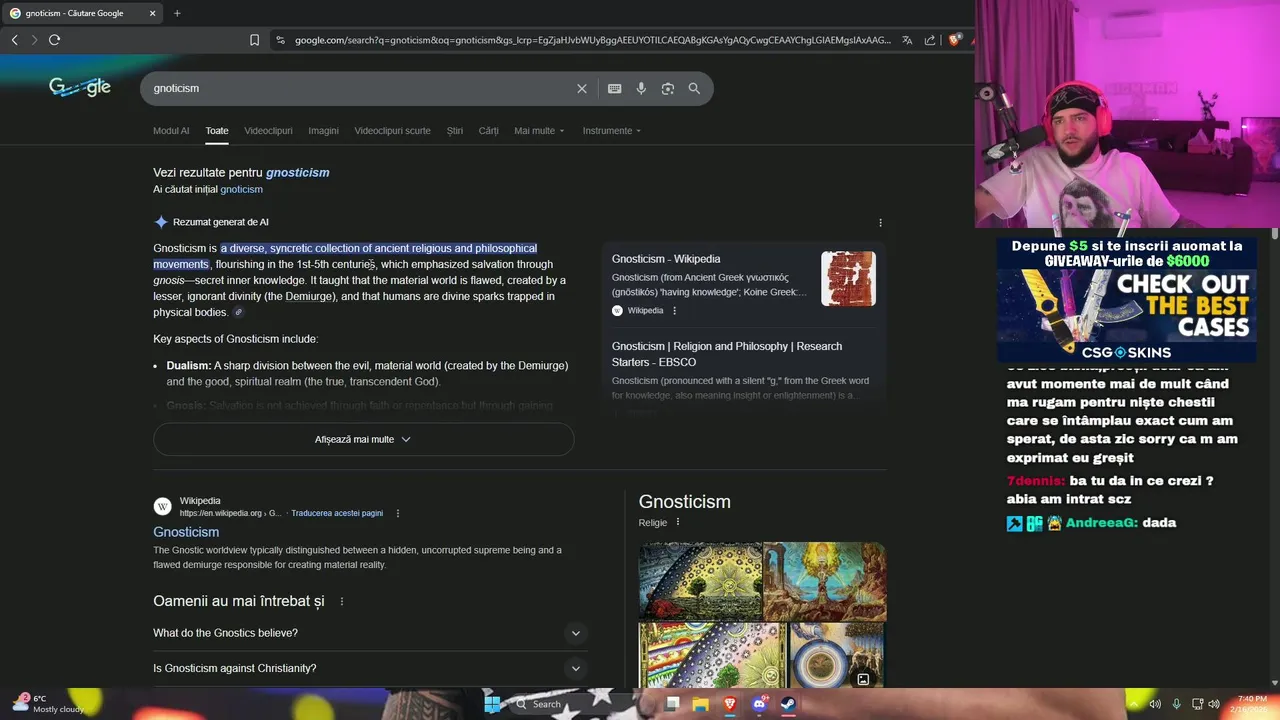Search by image with Google Lens icon
Viewport: 1280px width, 720px height.
[x=668, y=88]
